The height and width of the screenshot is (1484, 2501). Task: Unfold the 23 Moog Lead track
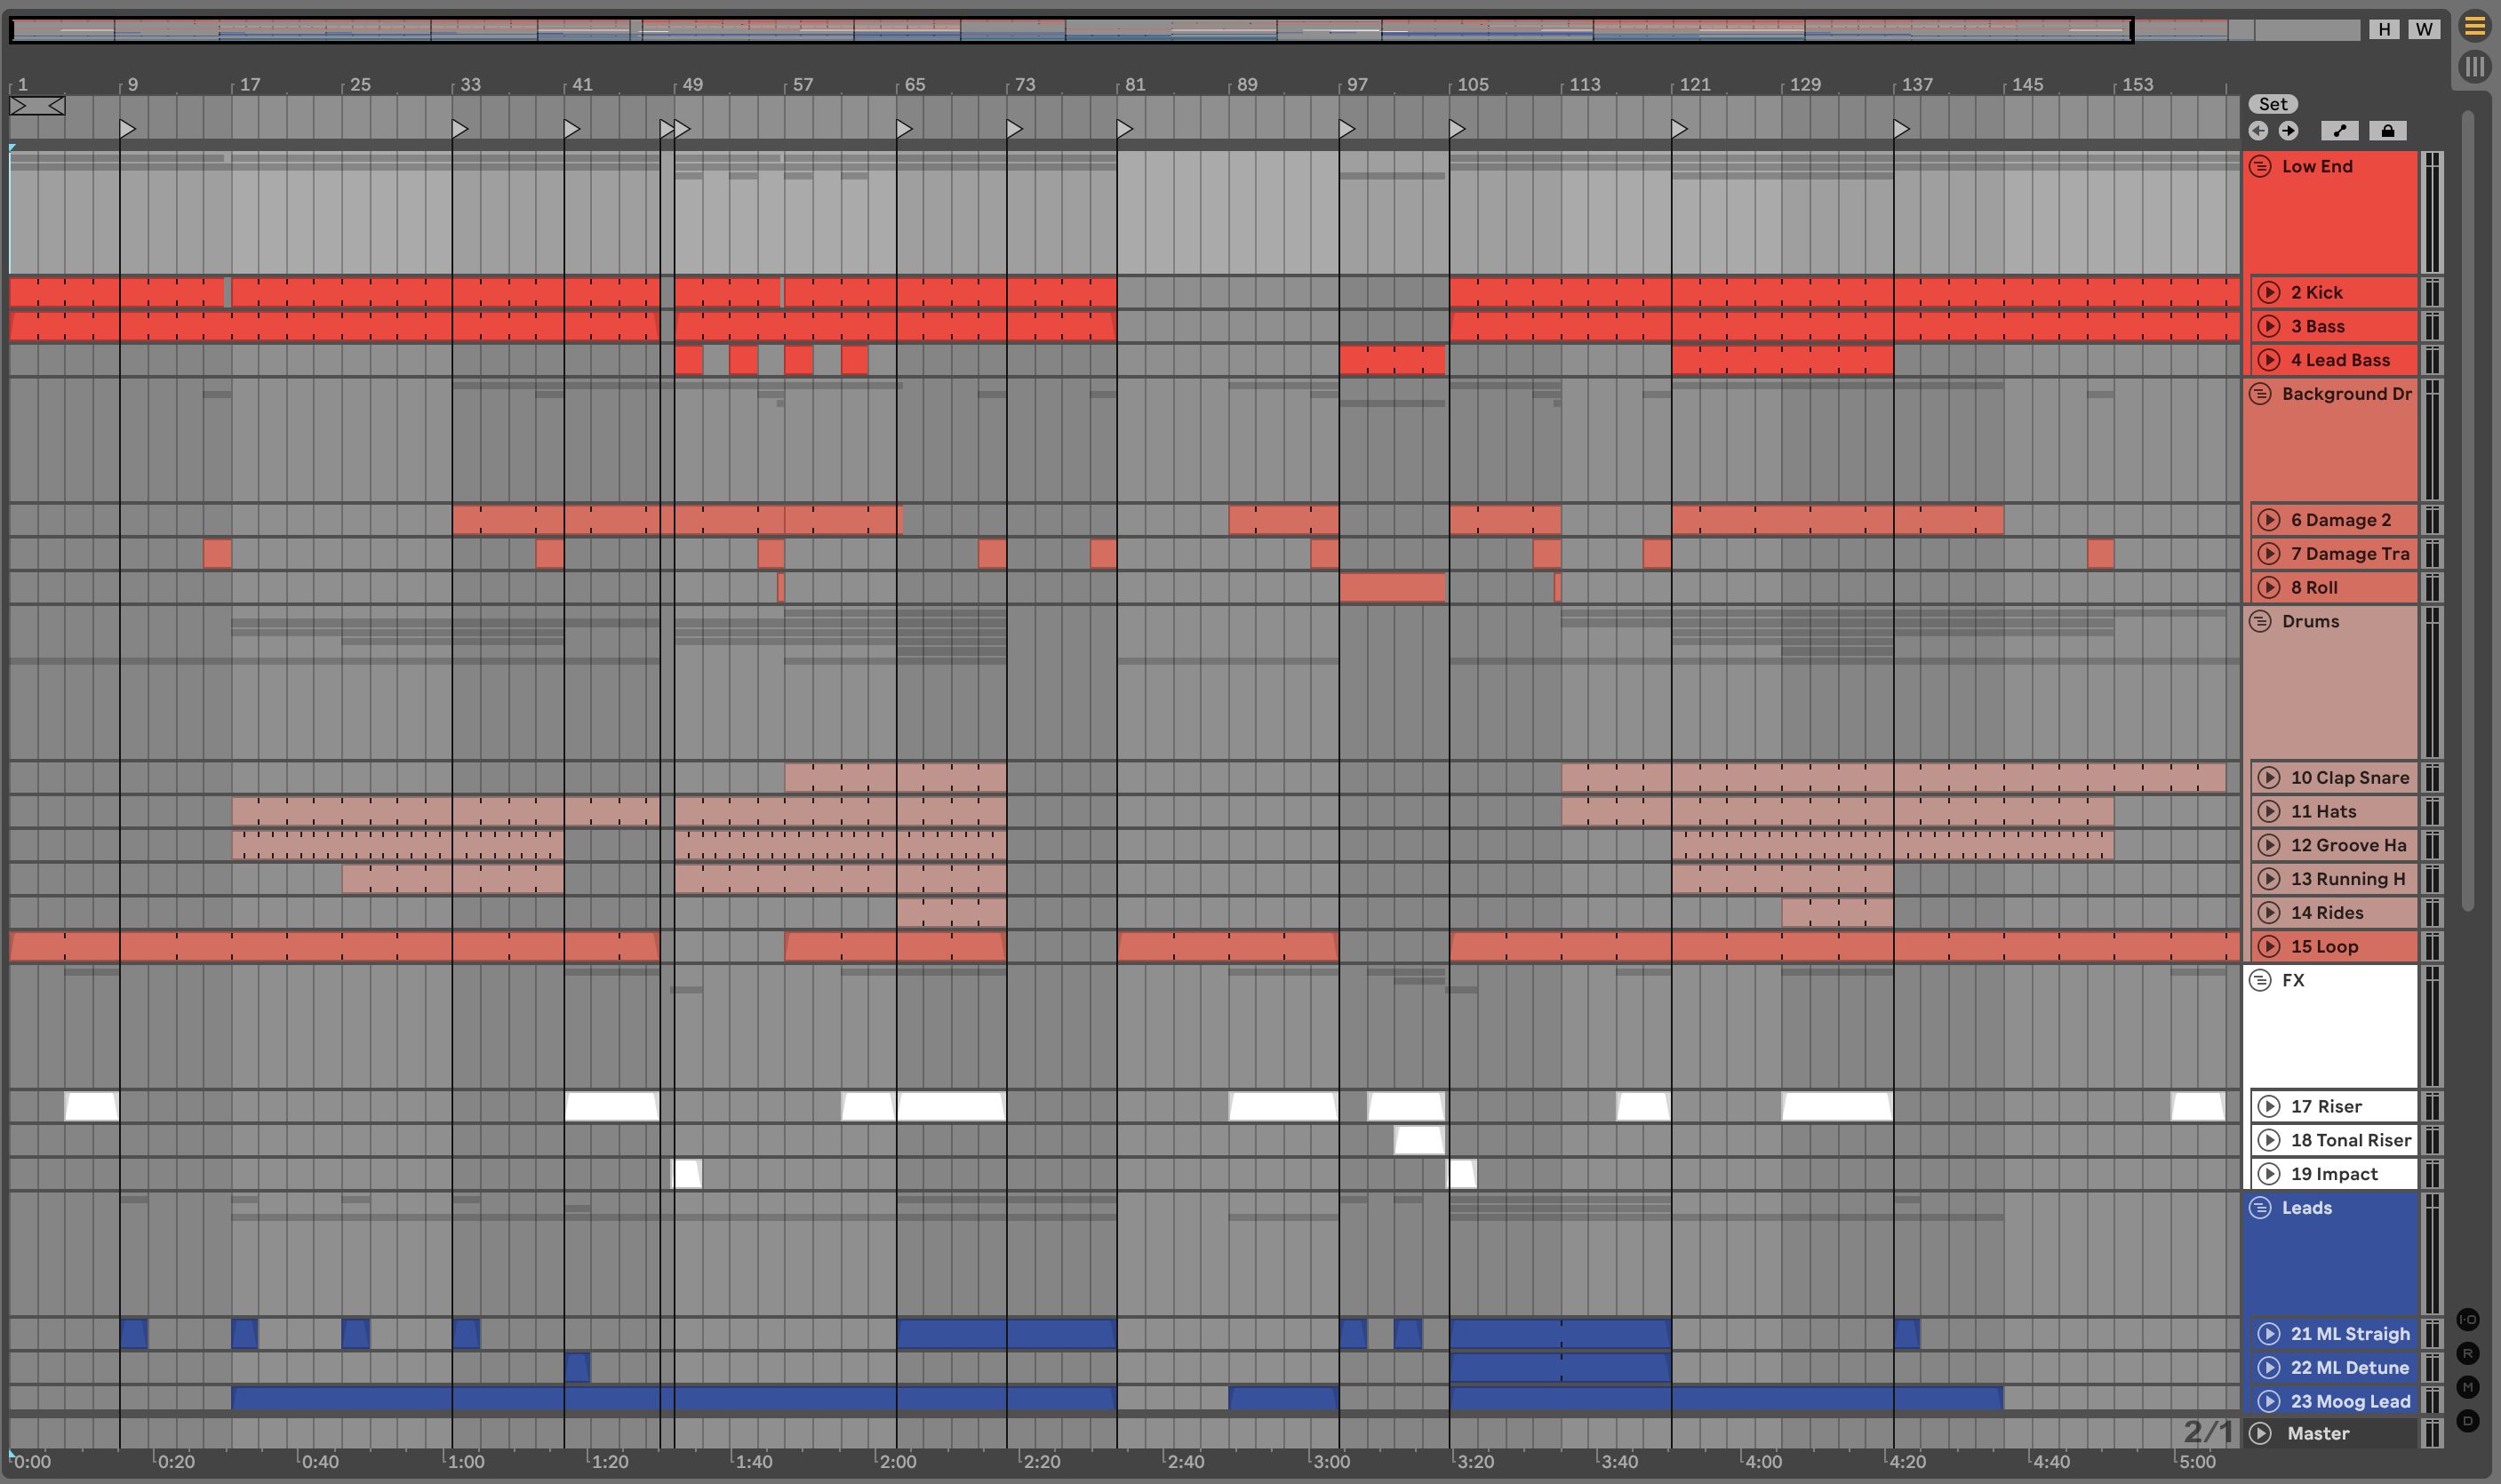pyautogui.click(x=2268, y=1401)
